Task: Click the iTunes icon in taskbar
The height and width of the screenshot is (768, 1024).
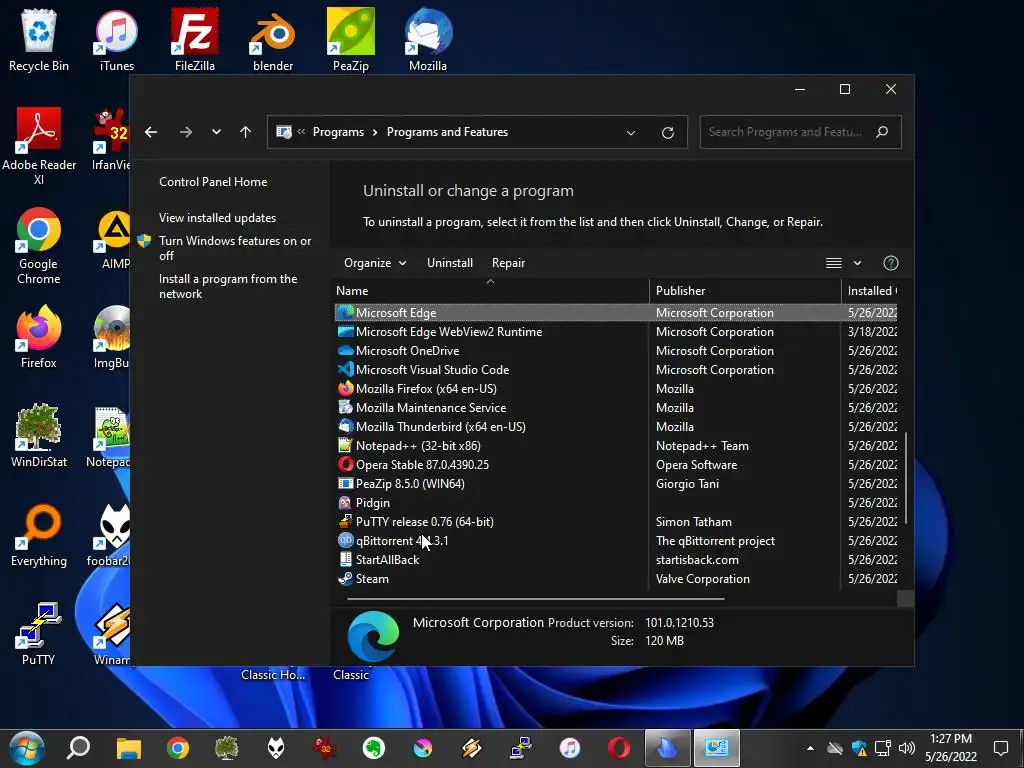Action: 569,748
